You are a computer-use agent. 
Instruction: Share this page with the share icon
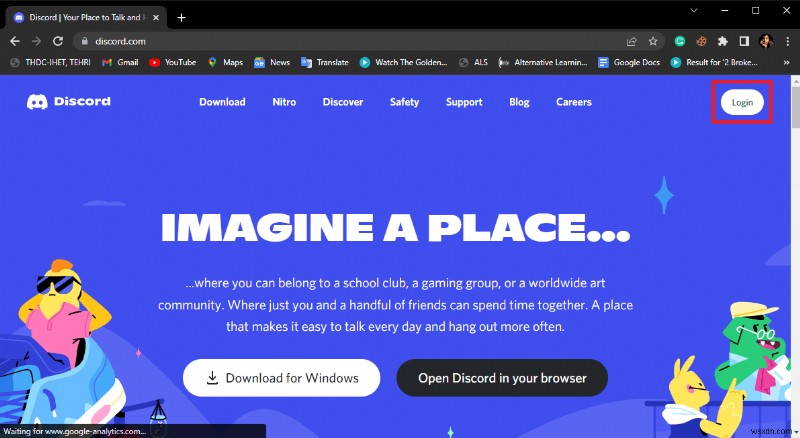632,41
